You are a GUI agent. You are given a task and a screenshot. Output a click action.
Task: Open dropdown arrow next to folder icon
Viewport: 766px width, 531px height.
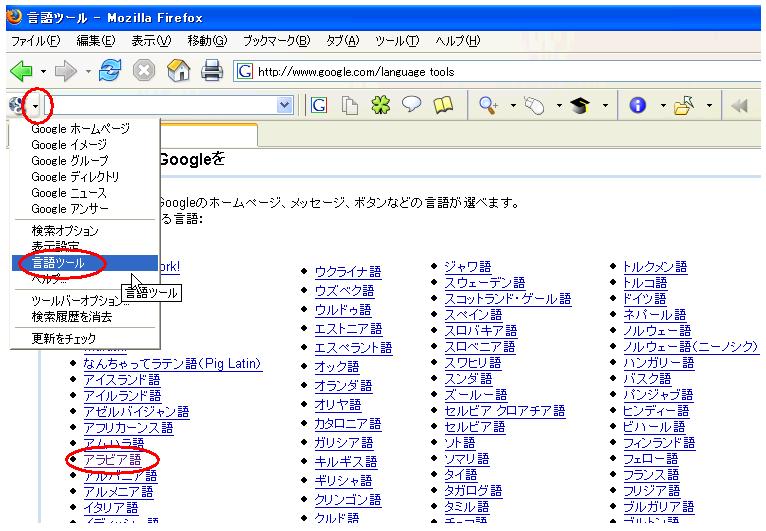click(709, 105)
